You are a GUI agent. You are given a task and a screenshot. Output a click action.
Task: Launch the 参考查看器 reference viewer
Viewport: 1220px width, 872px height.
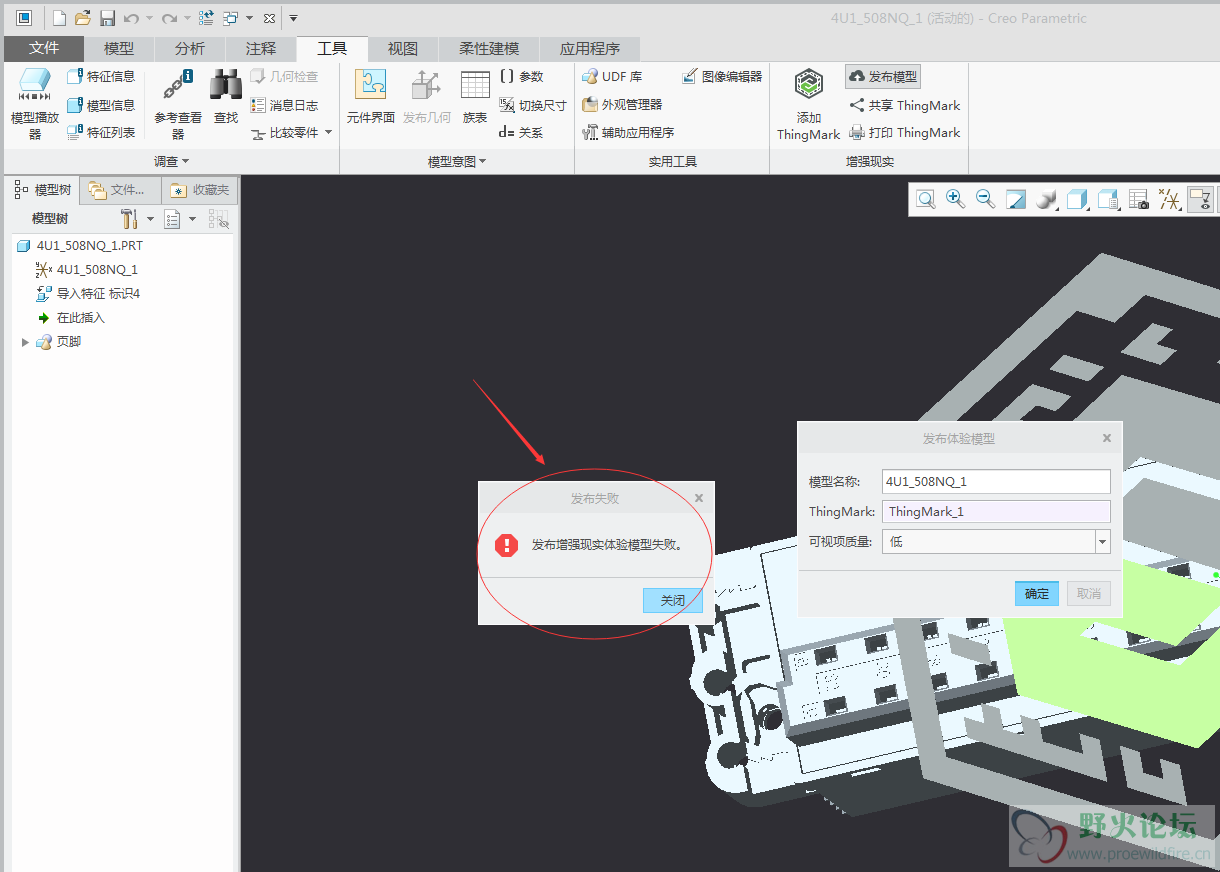coord(178,104)
